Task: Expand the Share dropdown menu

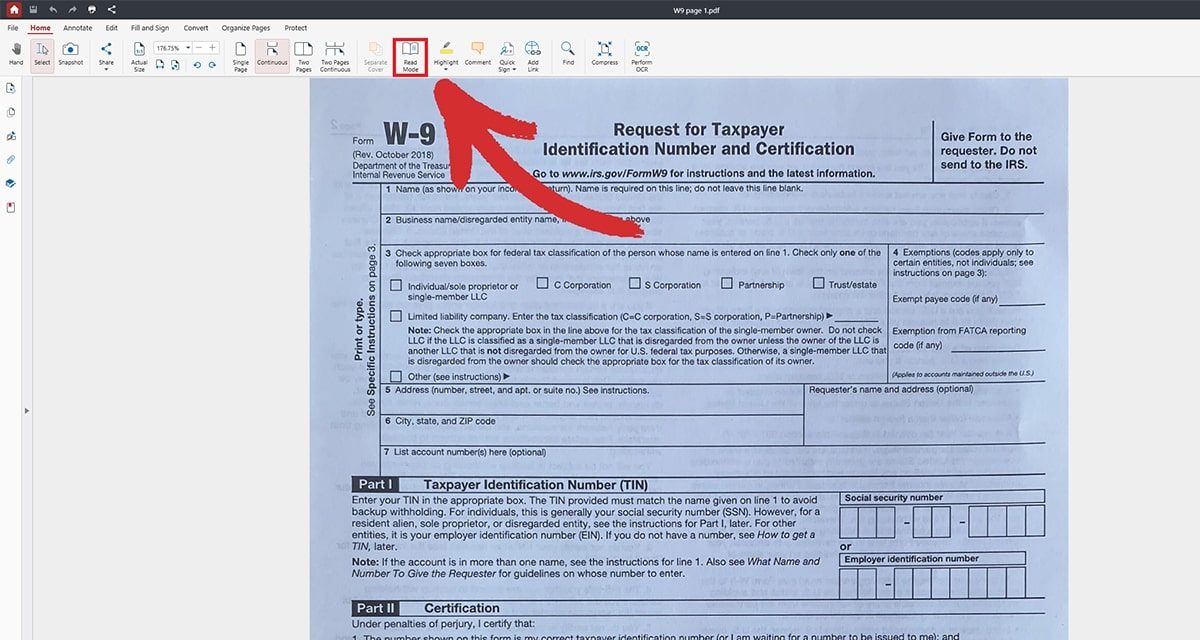Action: 106,69
